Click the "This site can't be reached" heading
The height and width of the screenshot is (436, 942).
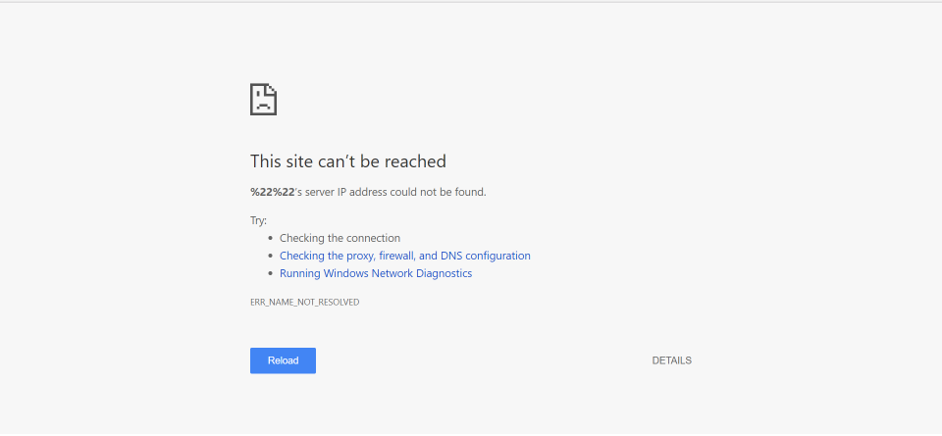[347, 161]
